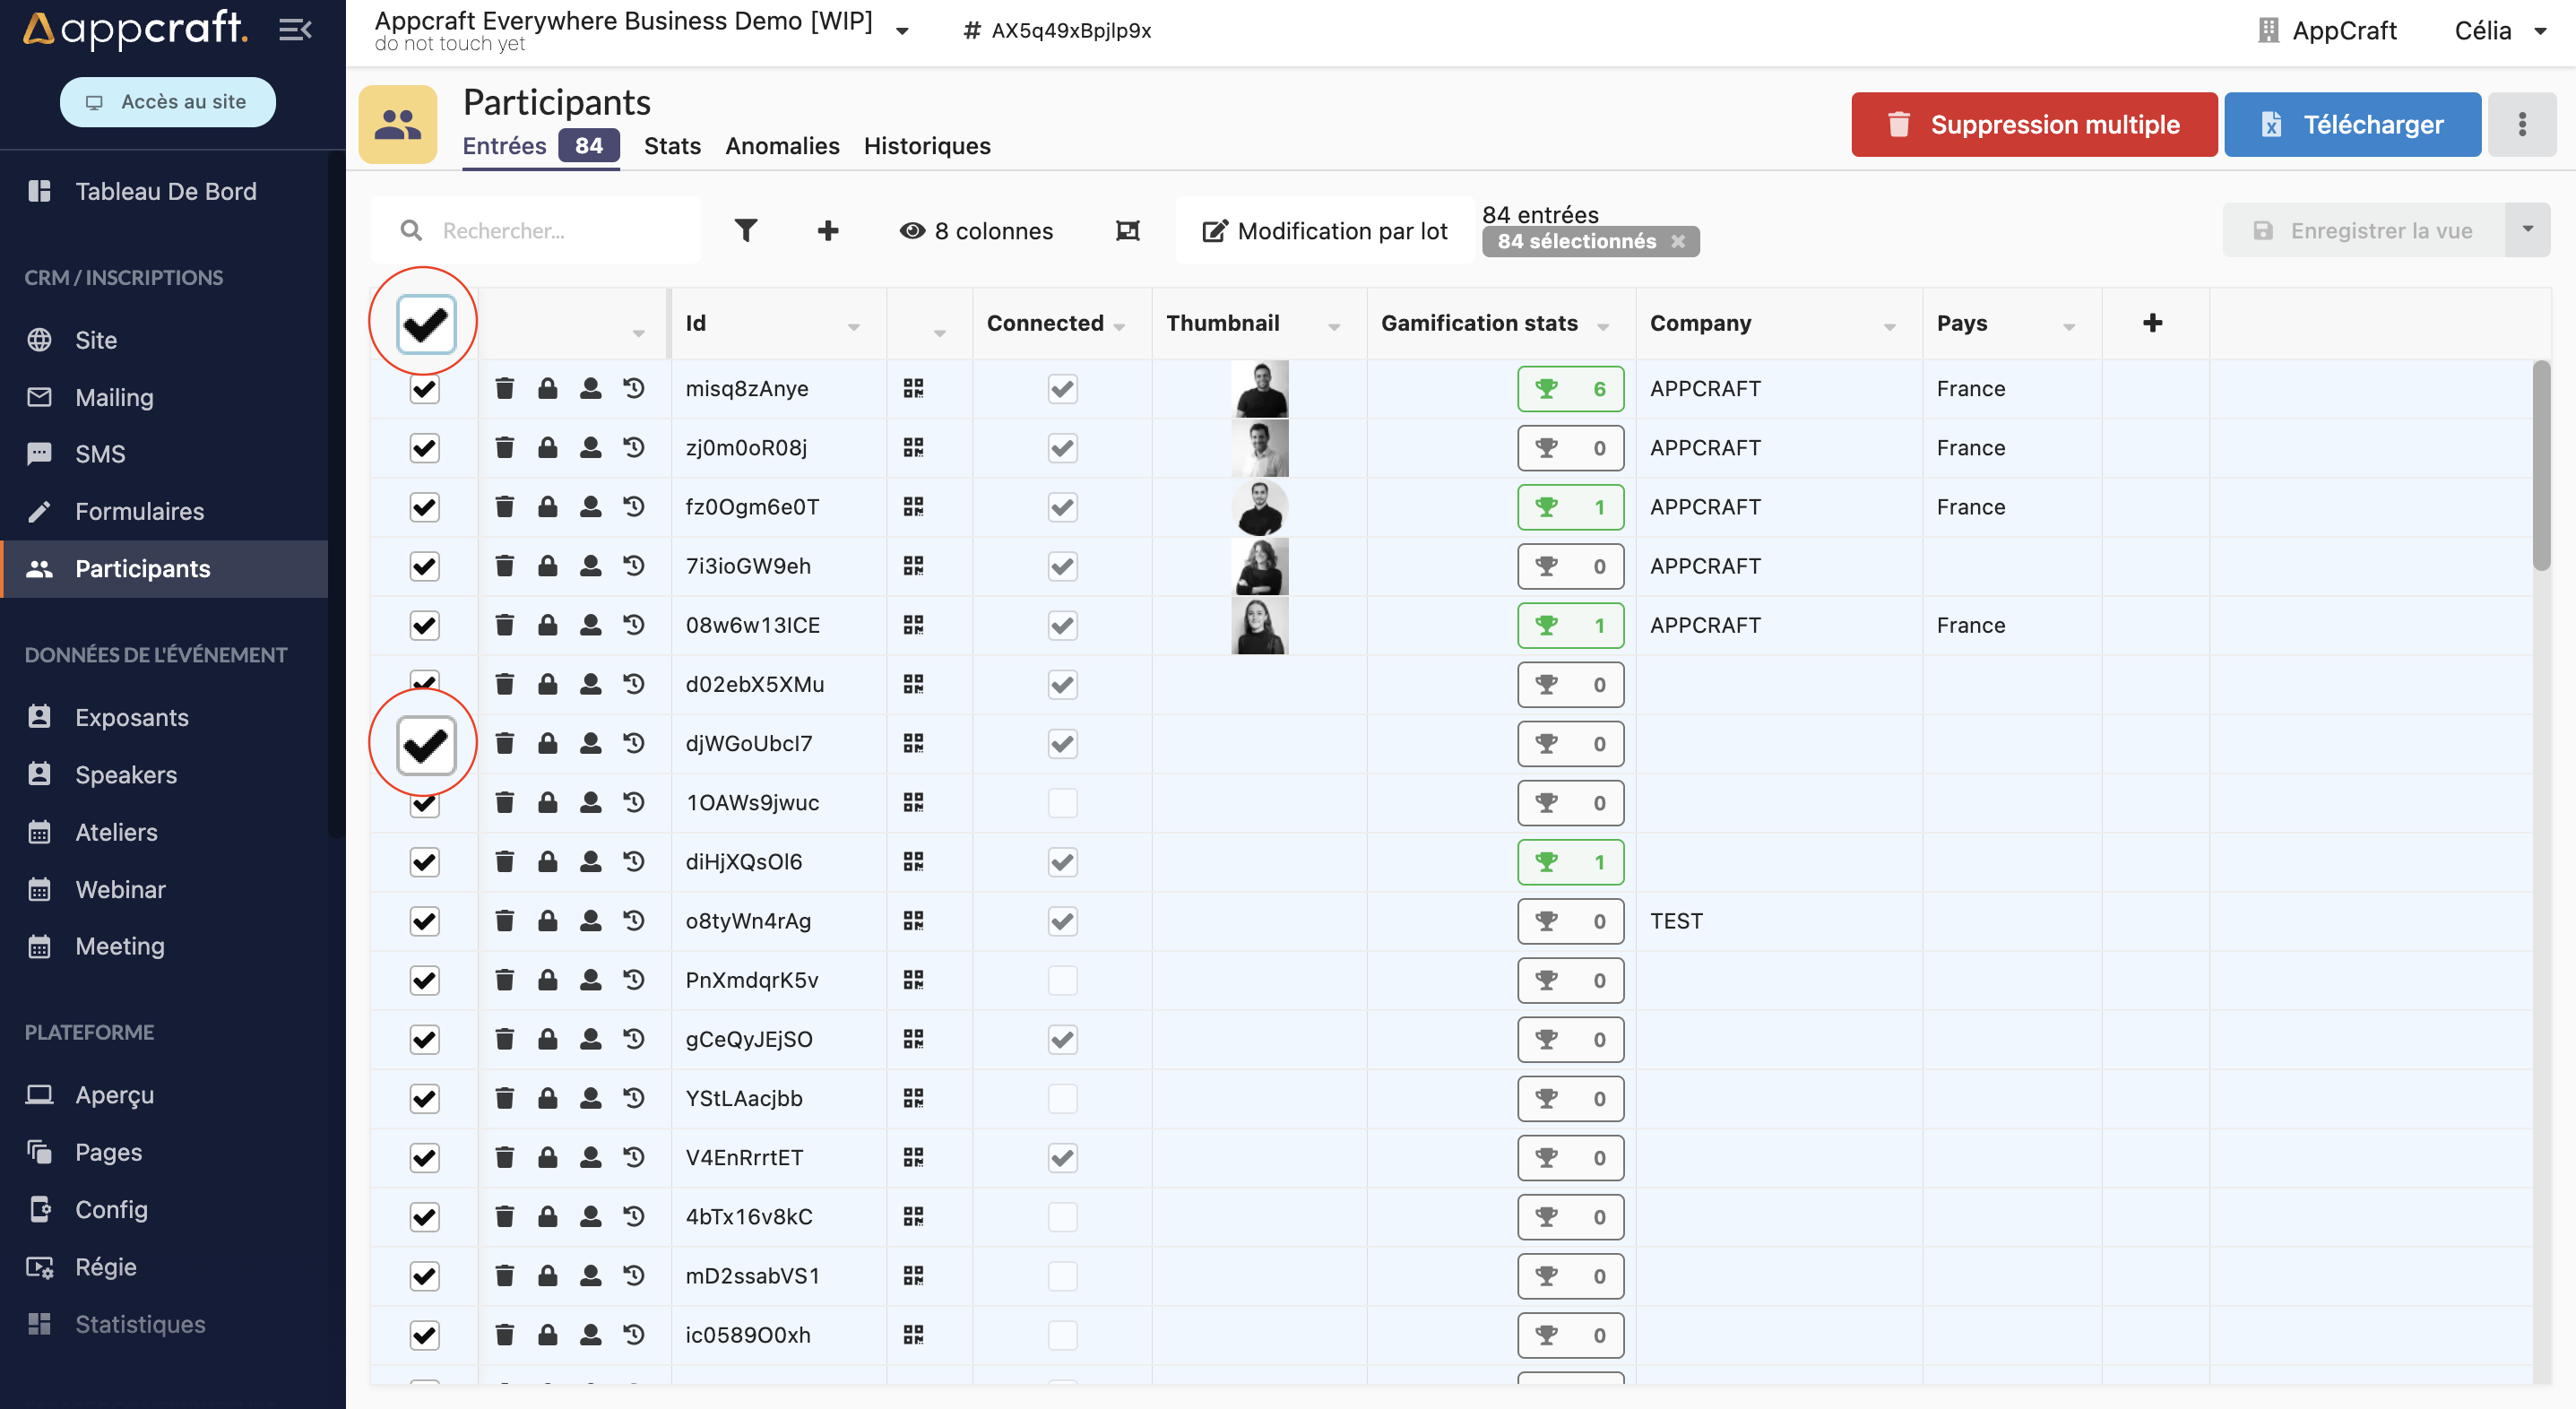Open QR code for row fz0Ogm6e0T
The width and height of the screenshot is (2576, 1409).
[x=913, y=507]
